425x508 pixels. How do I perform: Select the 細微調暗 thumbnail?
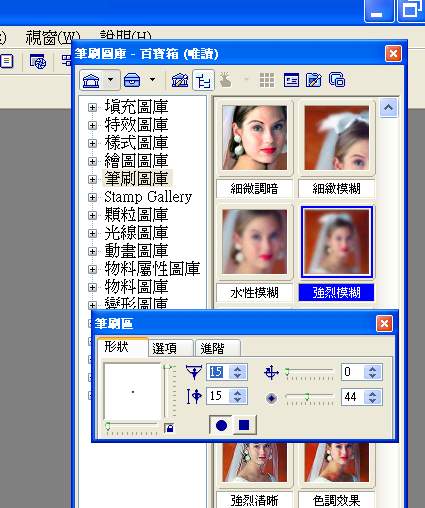(255, 138)
